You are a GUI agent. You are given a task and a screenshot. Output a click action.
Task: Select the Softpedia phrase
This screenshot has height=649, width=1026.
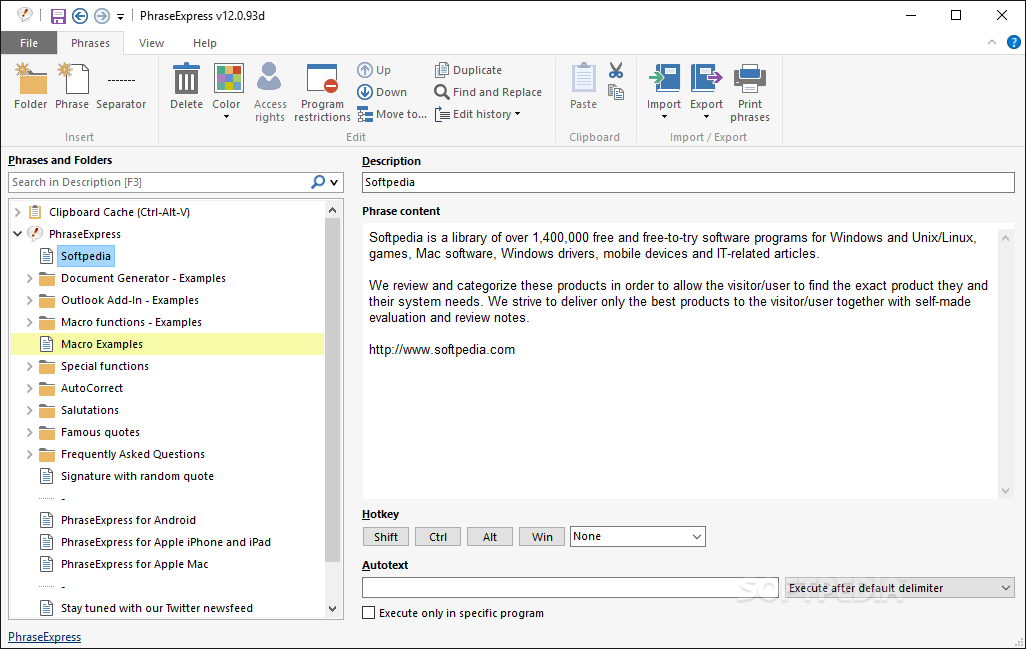coord(86,256)
